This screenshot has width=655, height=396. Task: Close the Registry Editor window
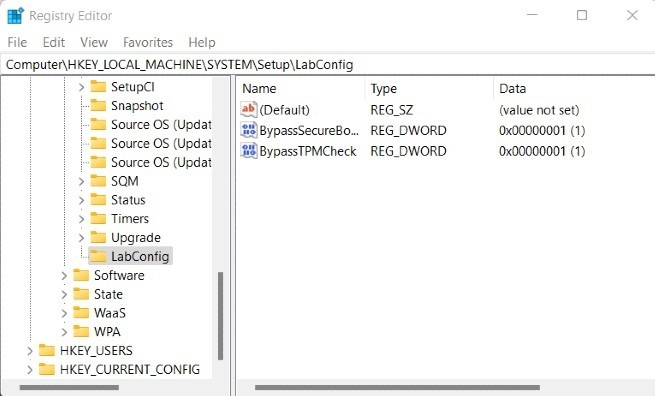[x=632, y=15]
